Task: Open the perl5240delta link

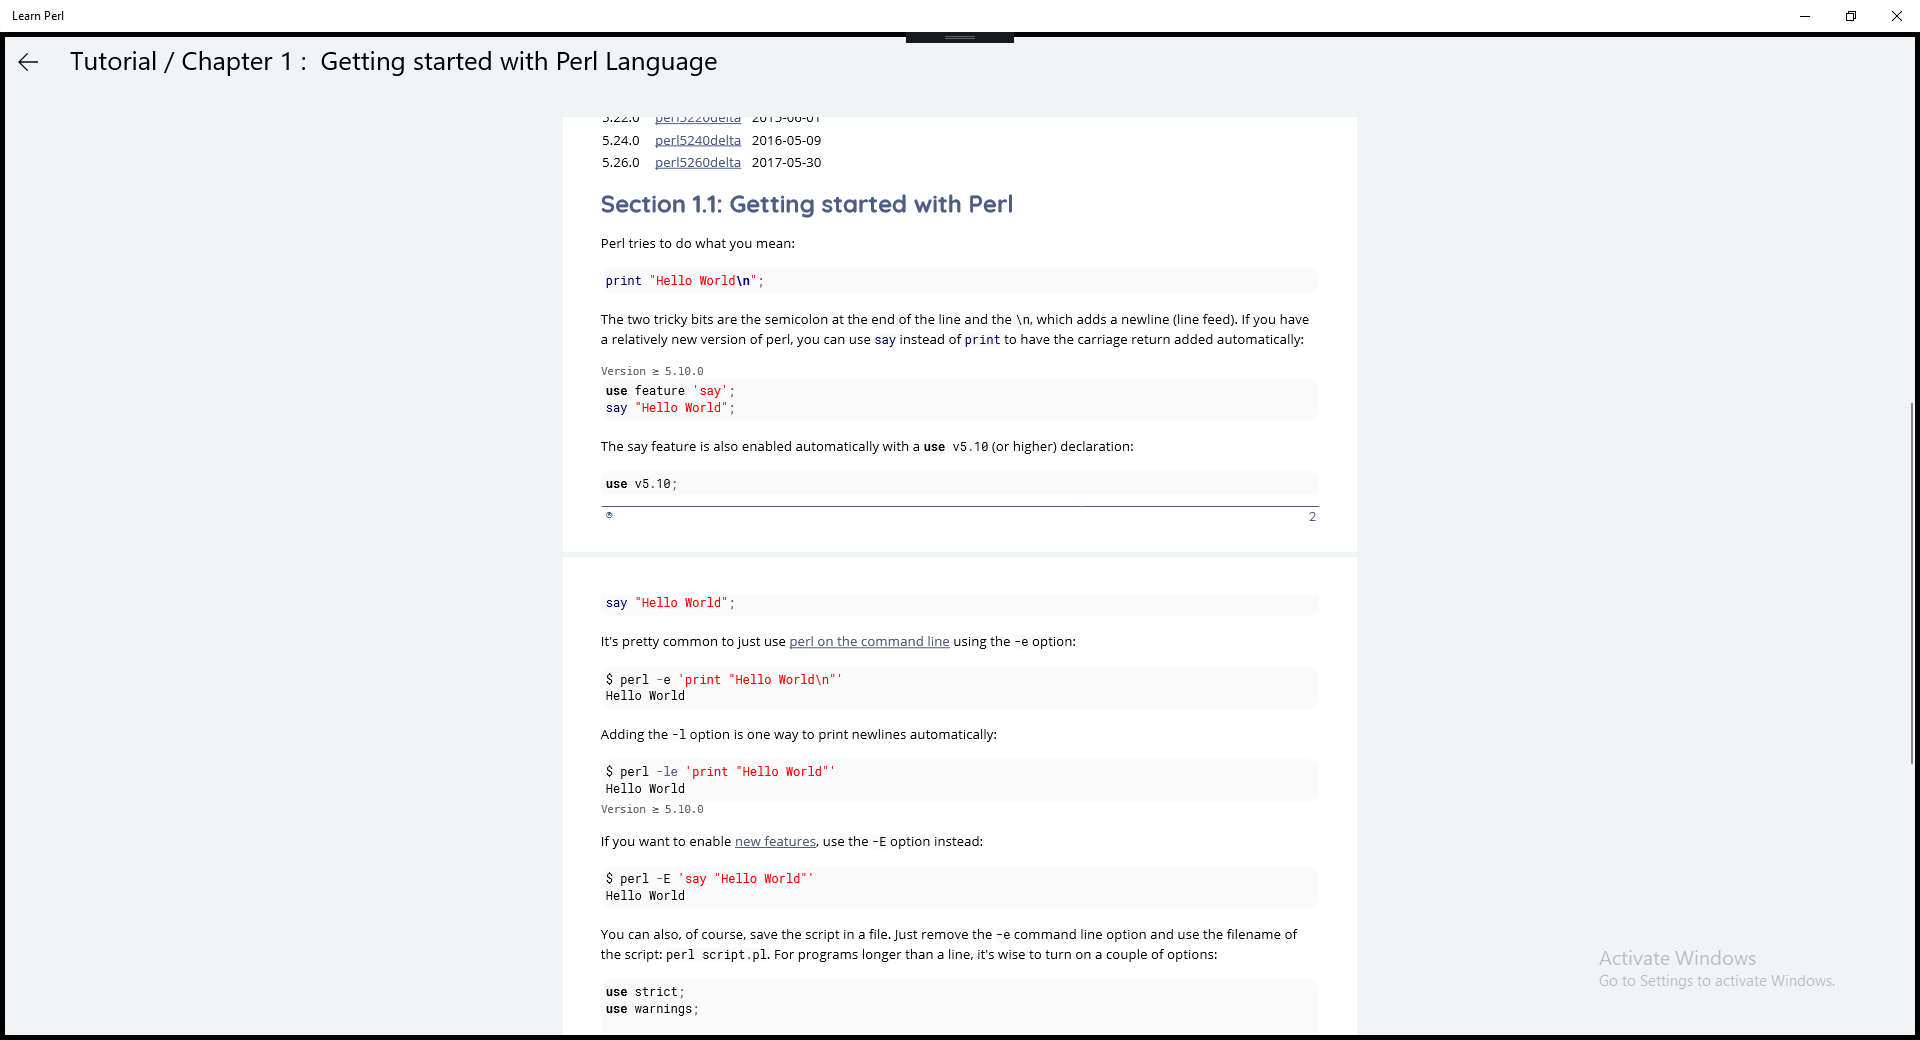Action: coord(697,141)
